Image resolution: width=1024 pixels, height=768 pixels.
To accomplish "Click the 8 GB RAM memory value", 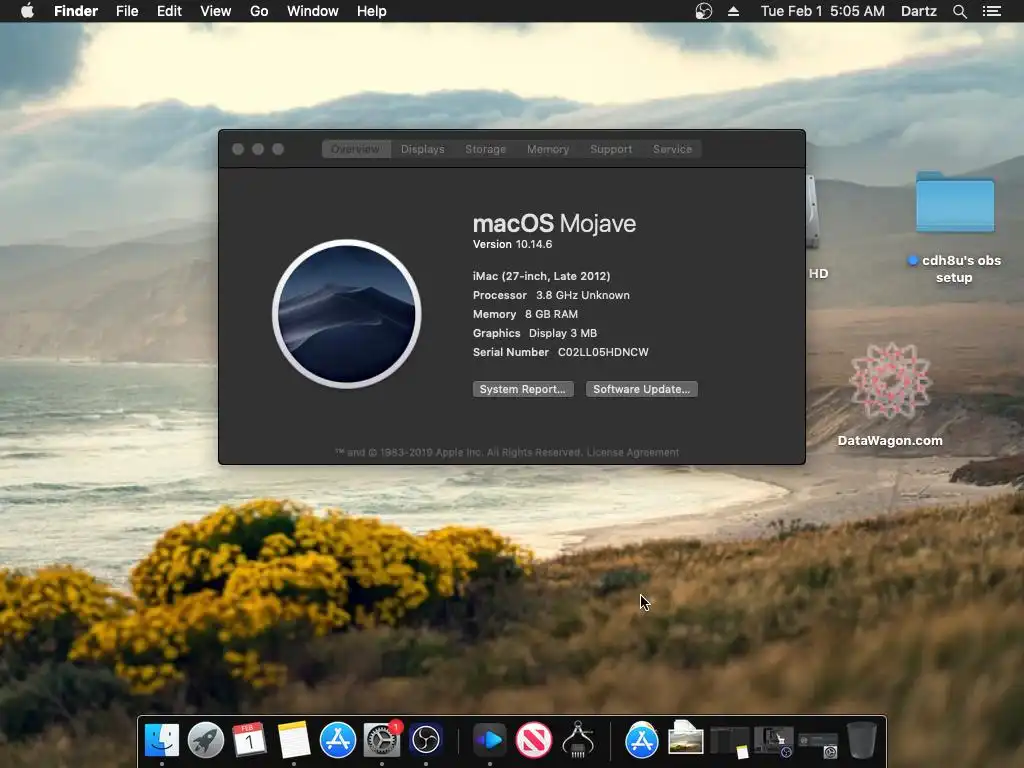I will click(x=551, y=314).
